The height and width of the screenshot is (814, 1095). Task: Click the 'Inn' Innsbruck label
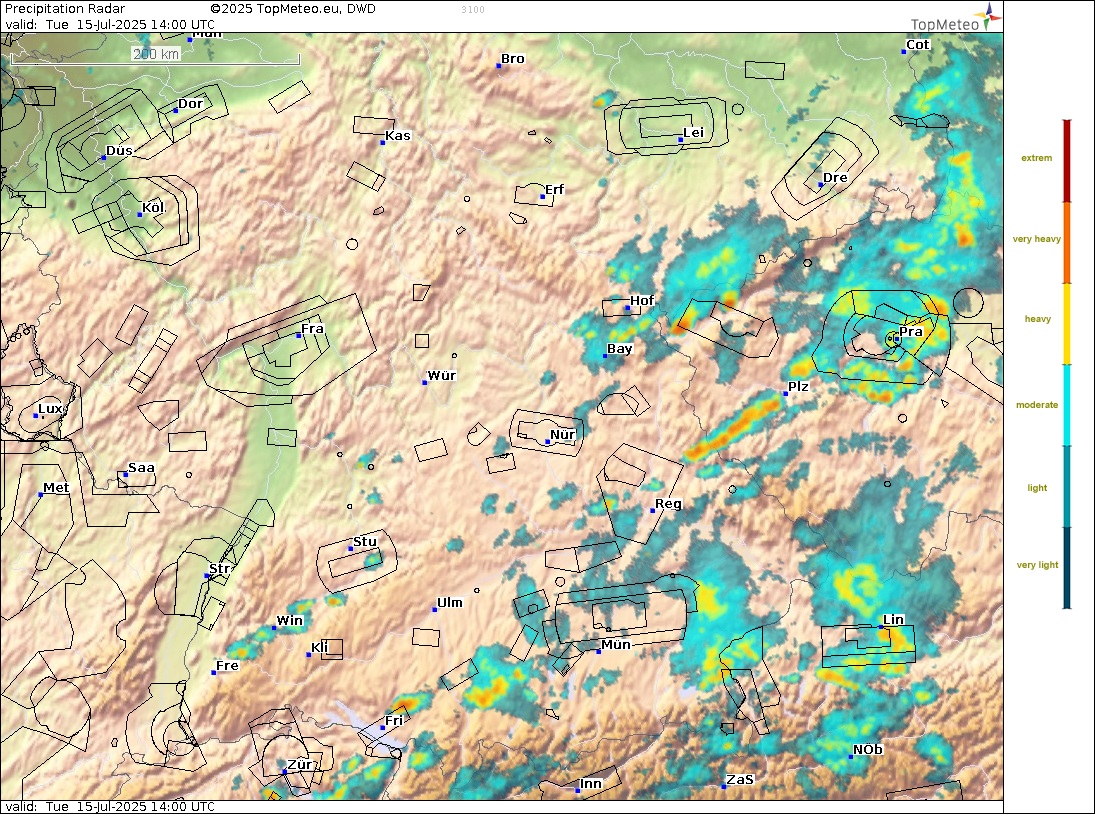click(591, 783)
